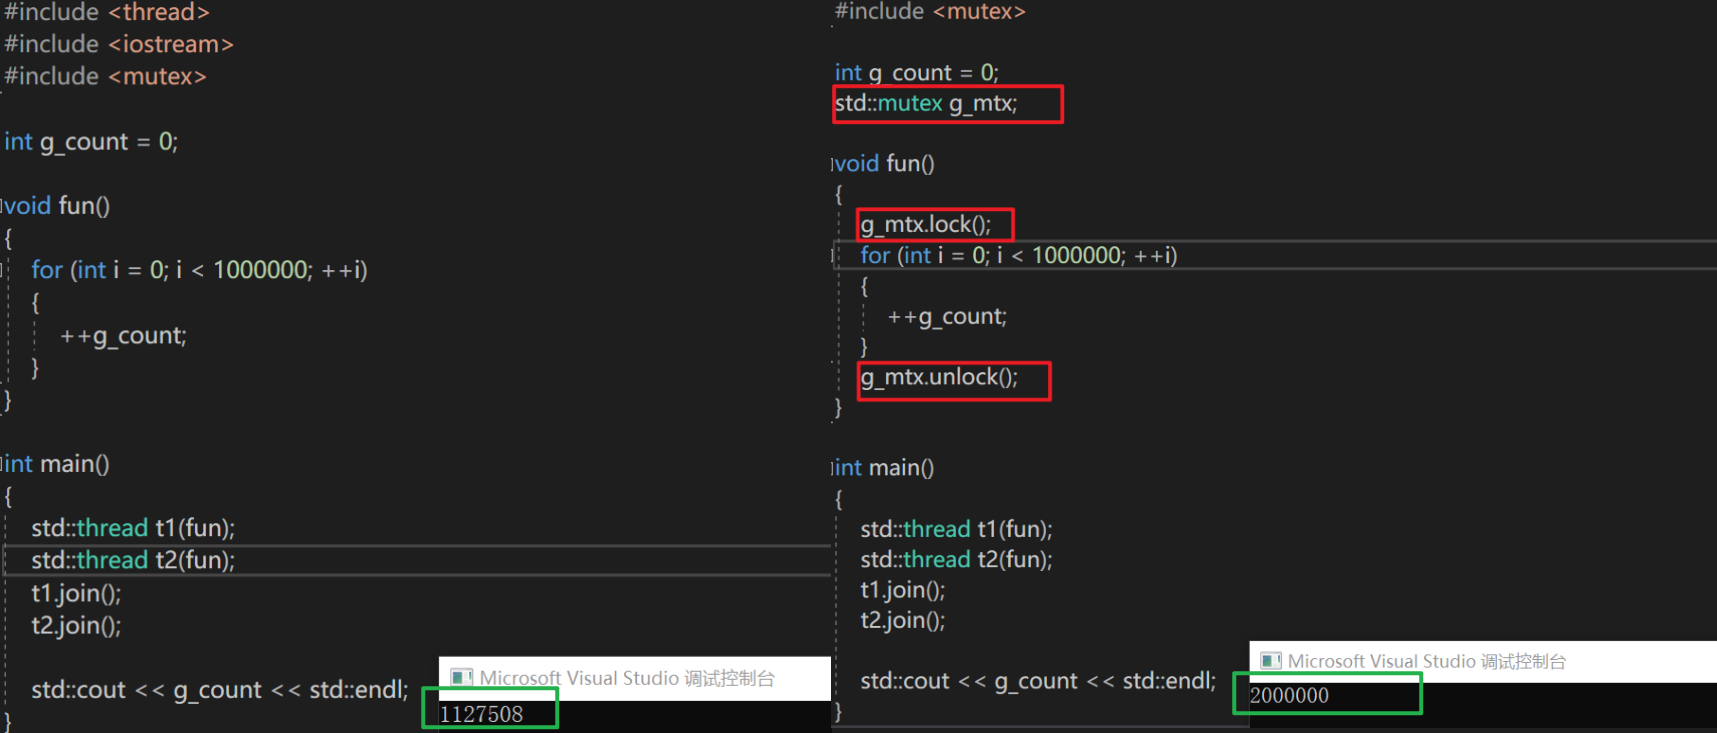Click 't1.join();' in the right code listing

tap(902, 590)
